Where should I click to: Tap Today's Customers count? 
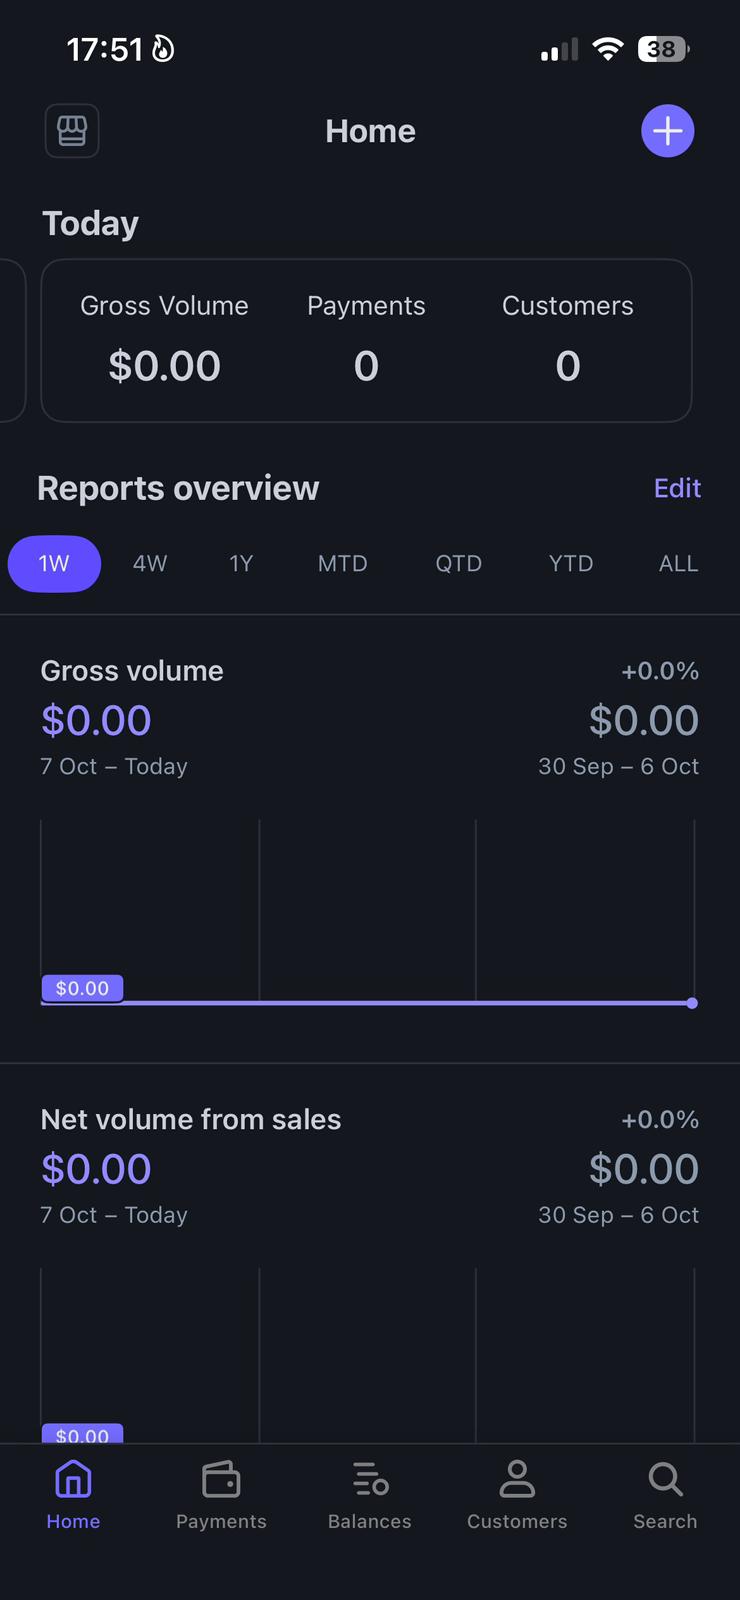pyautogui.click(x=568, y=366)
